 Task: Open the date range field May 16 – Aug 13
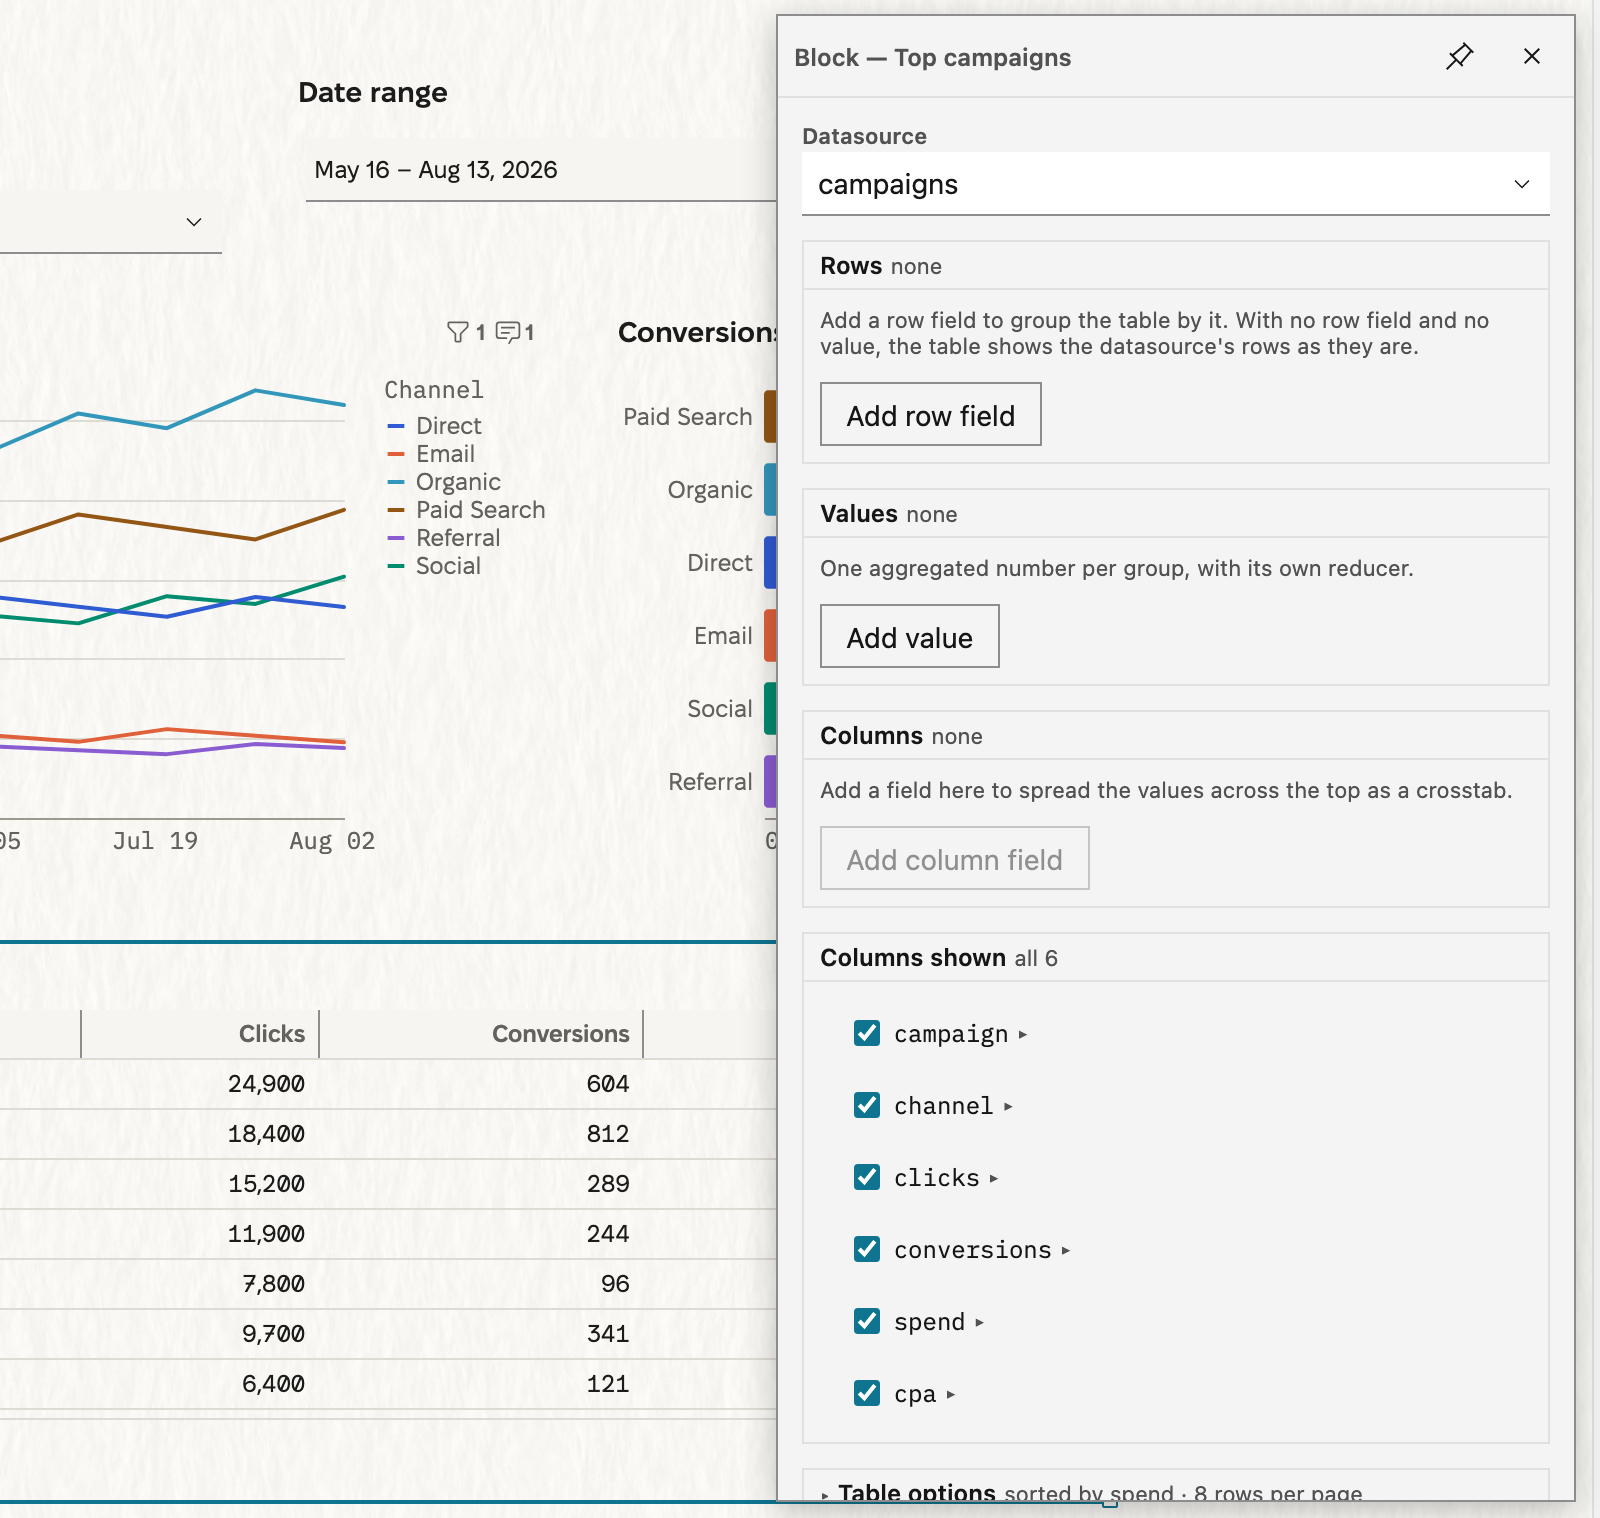[541, 170]
